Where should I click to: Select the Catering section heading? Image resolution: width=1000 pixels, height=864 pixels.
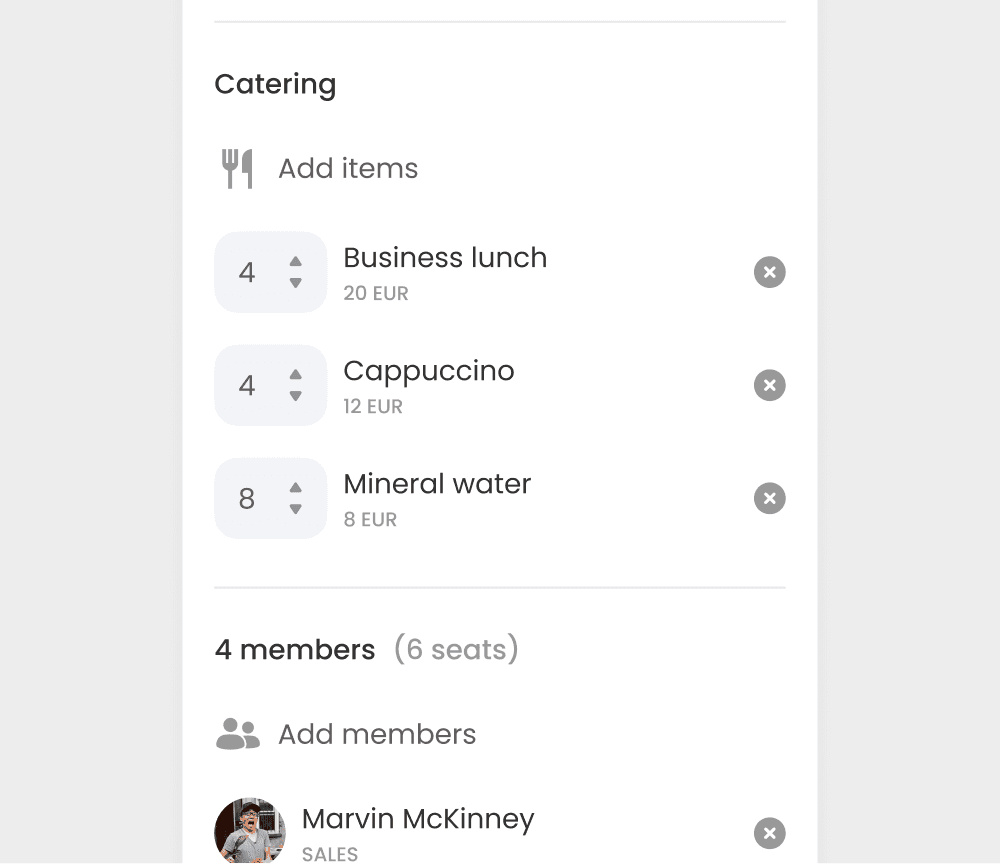click(275, 84)
